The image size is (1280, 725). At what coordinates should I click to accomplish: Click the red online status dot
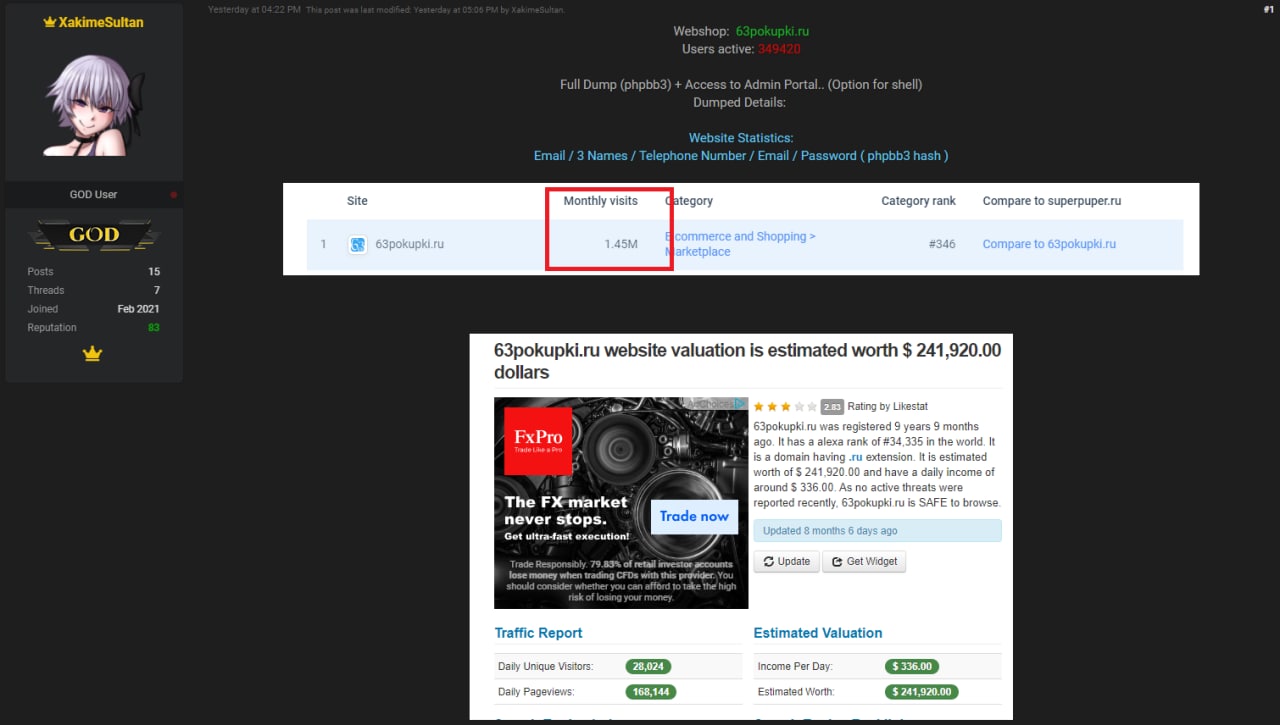tap(174, 195)
